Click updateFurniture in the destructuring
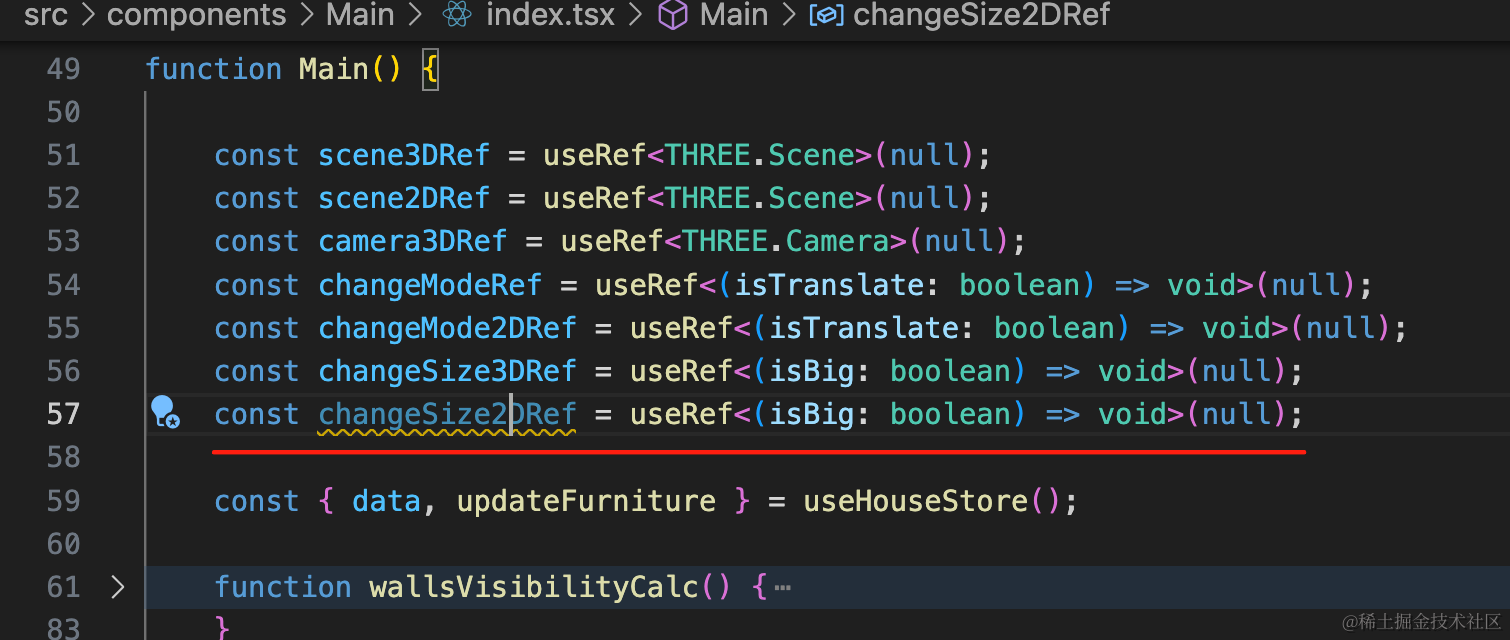Screen dimensions: 1510x640 click(x=586, y=501)
